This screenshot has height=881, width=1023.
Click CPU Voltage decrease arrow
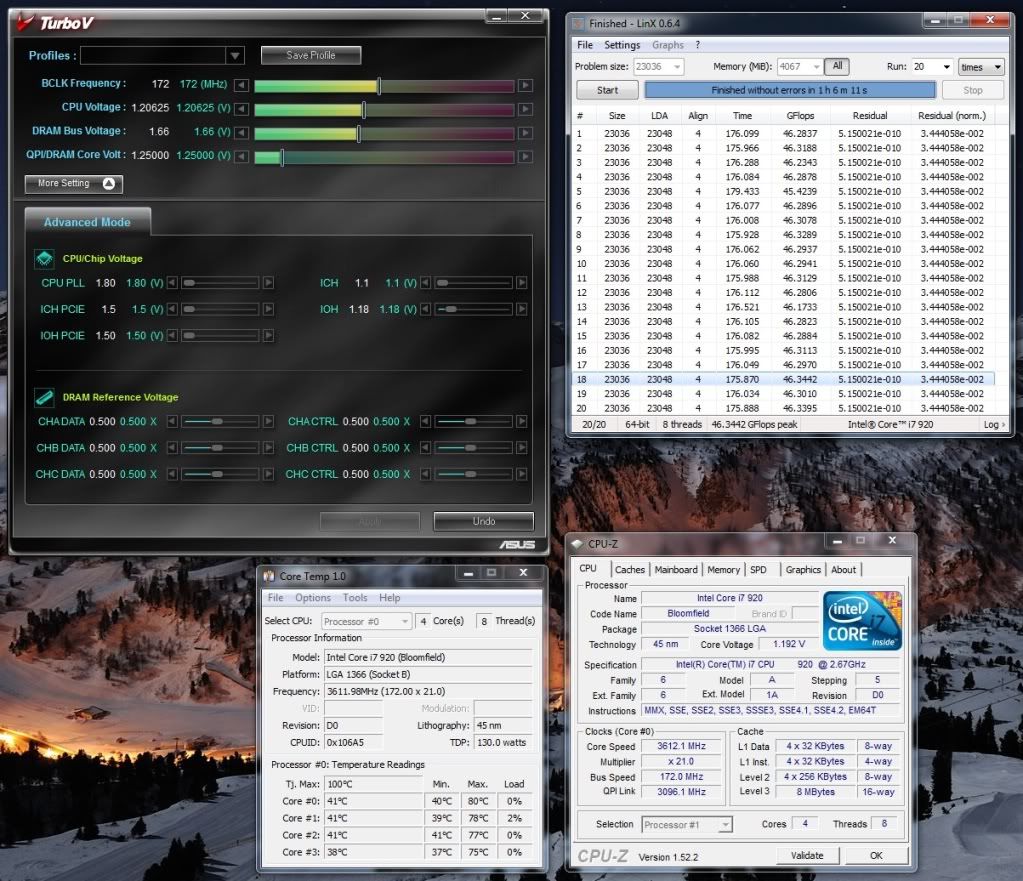pyautogui.click(x=241, y=109)
